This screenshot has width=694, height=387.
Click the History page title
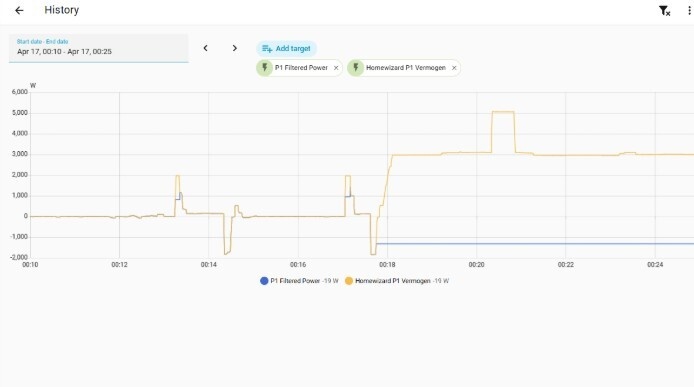62,10
